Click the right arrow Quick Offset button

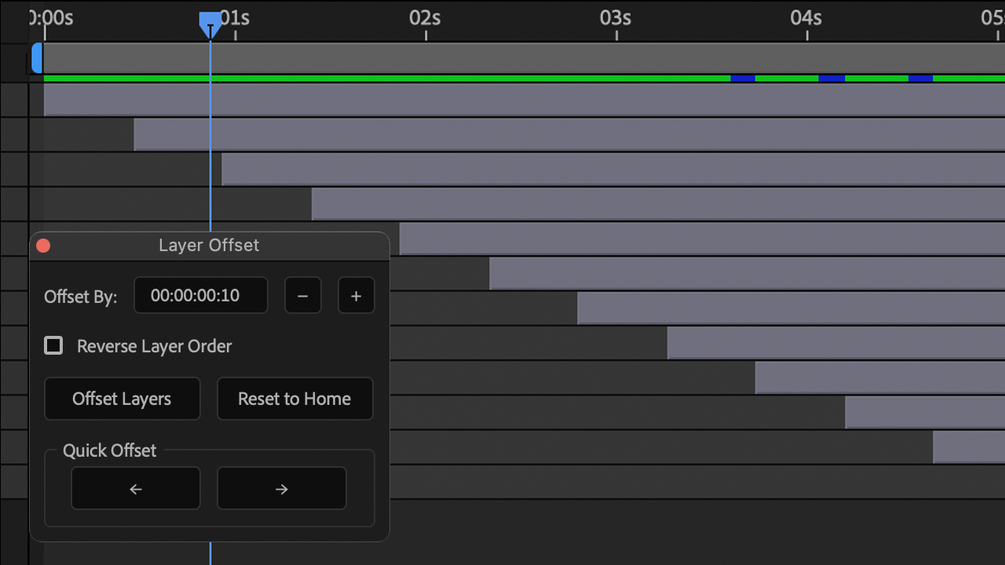pyautogui.click(x=282, y=489)
